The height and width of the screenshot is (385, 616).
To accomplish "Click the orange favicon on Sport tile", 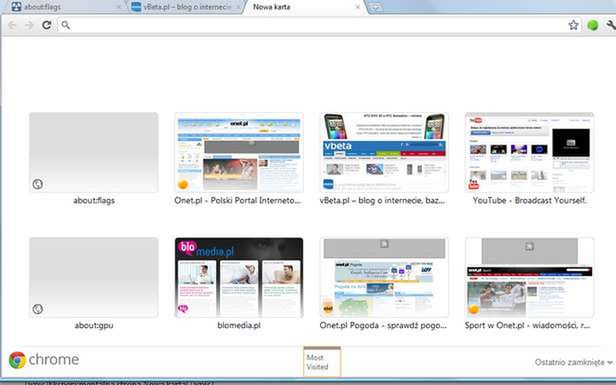I will (473, 309).
